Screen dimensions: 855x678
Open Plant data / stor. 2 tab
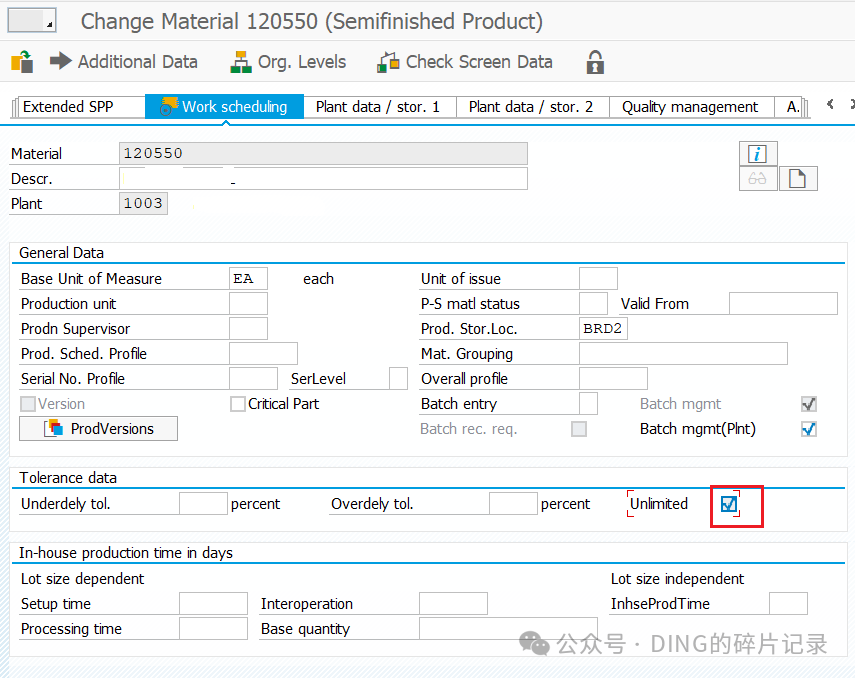532,106
